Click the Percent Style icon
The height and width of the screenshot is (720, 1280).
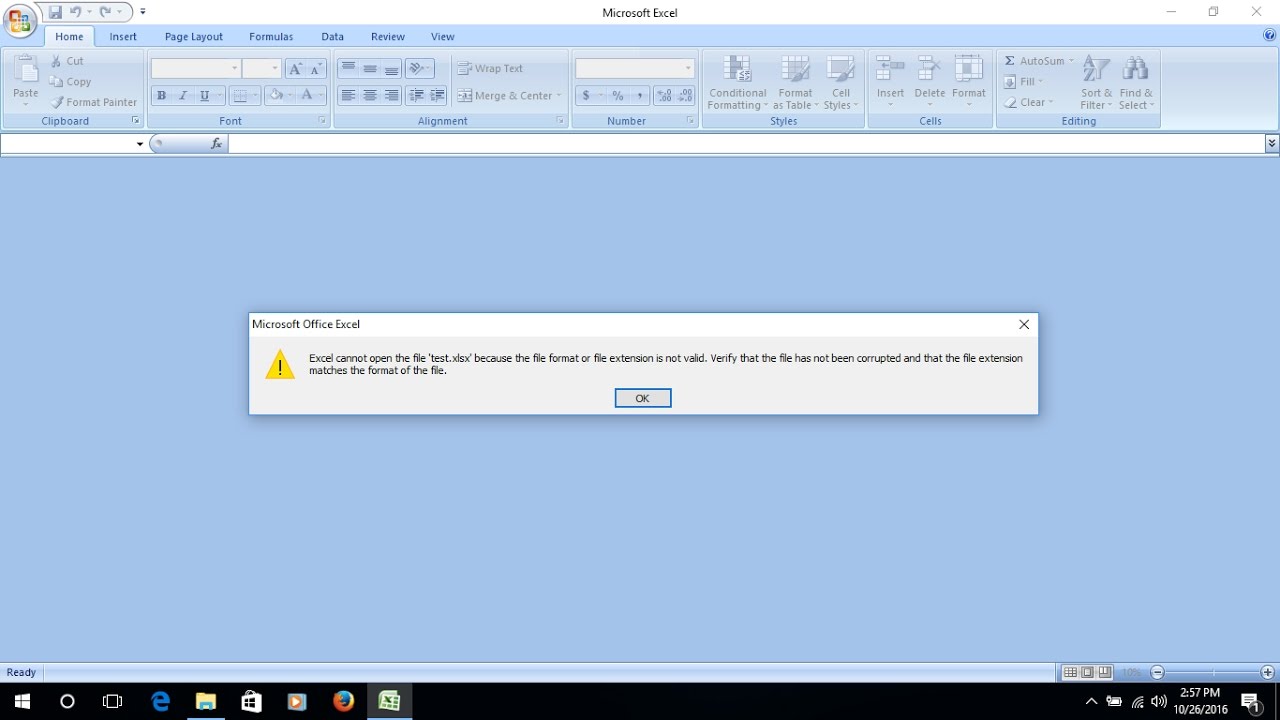618,96
